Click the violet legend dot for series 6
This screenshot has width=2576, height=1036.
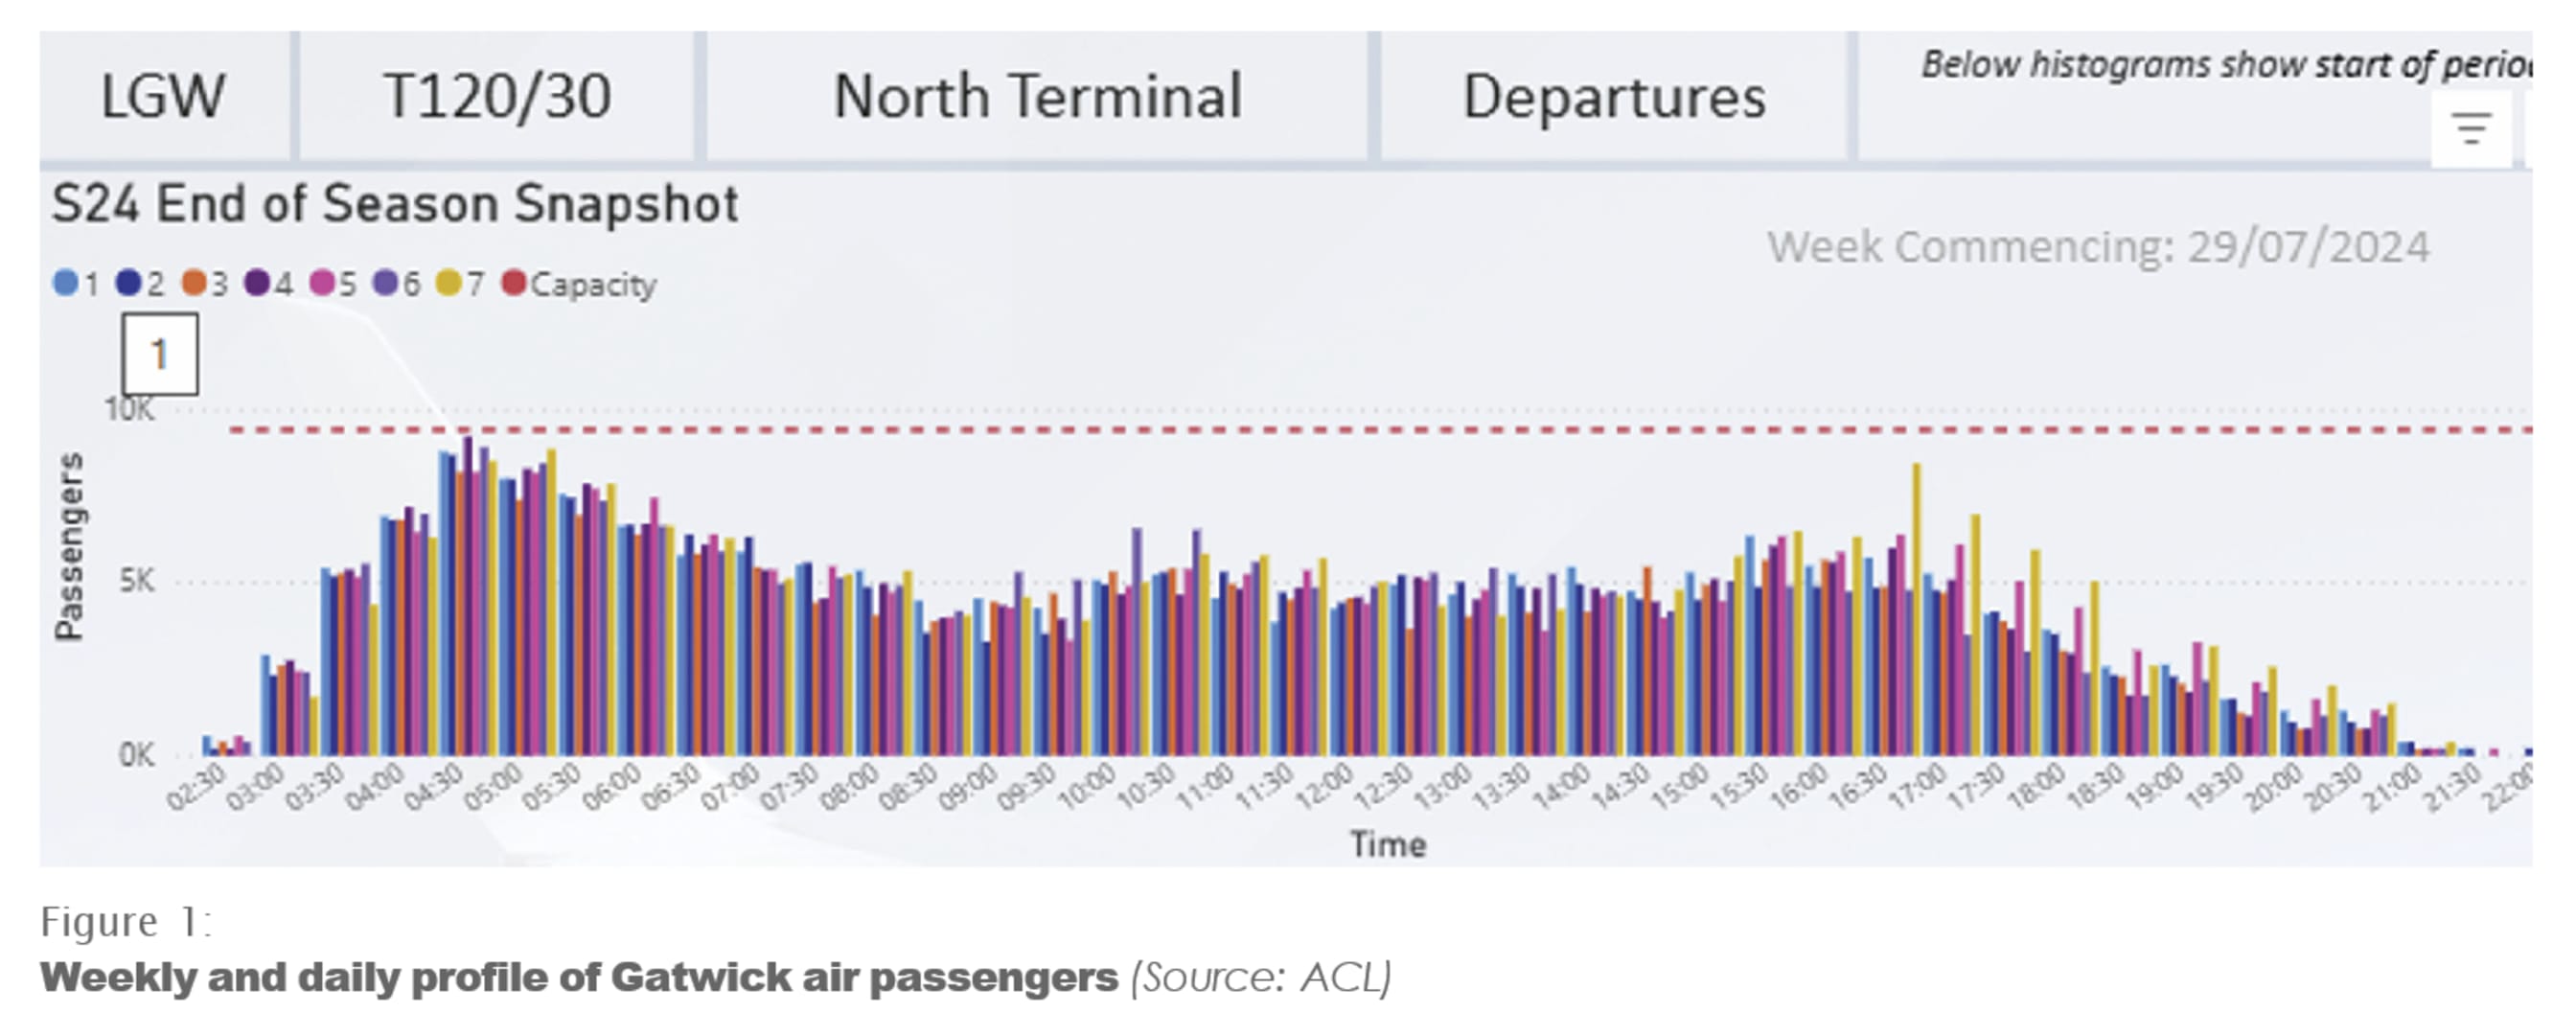click(386, 284)
